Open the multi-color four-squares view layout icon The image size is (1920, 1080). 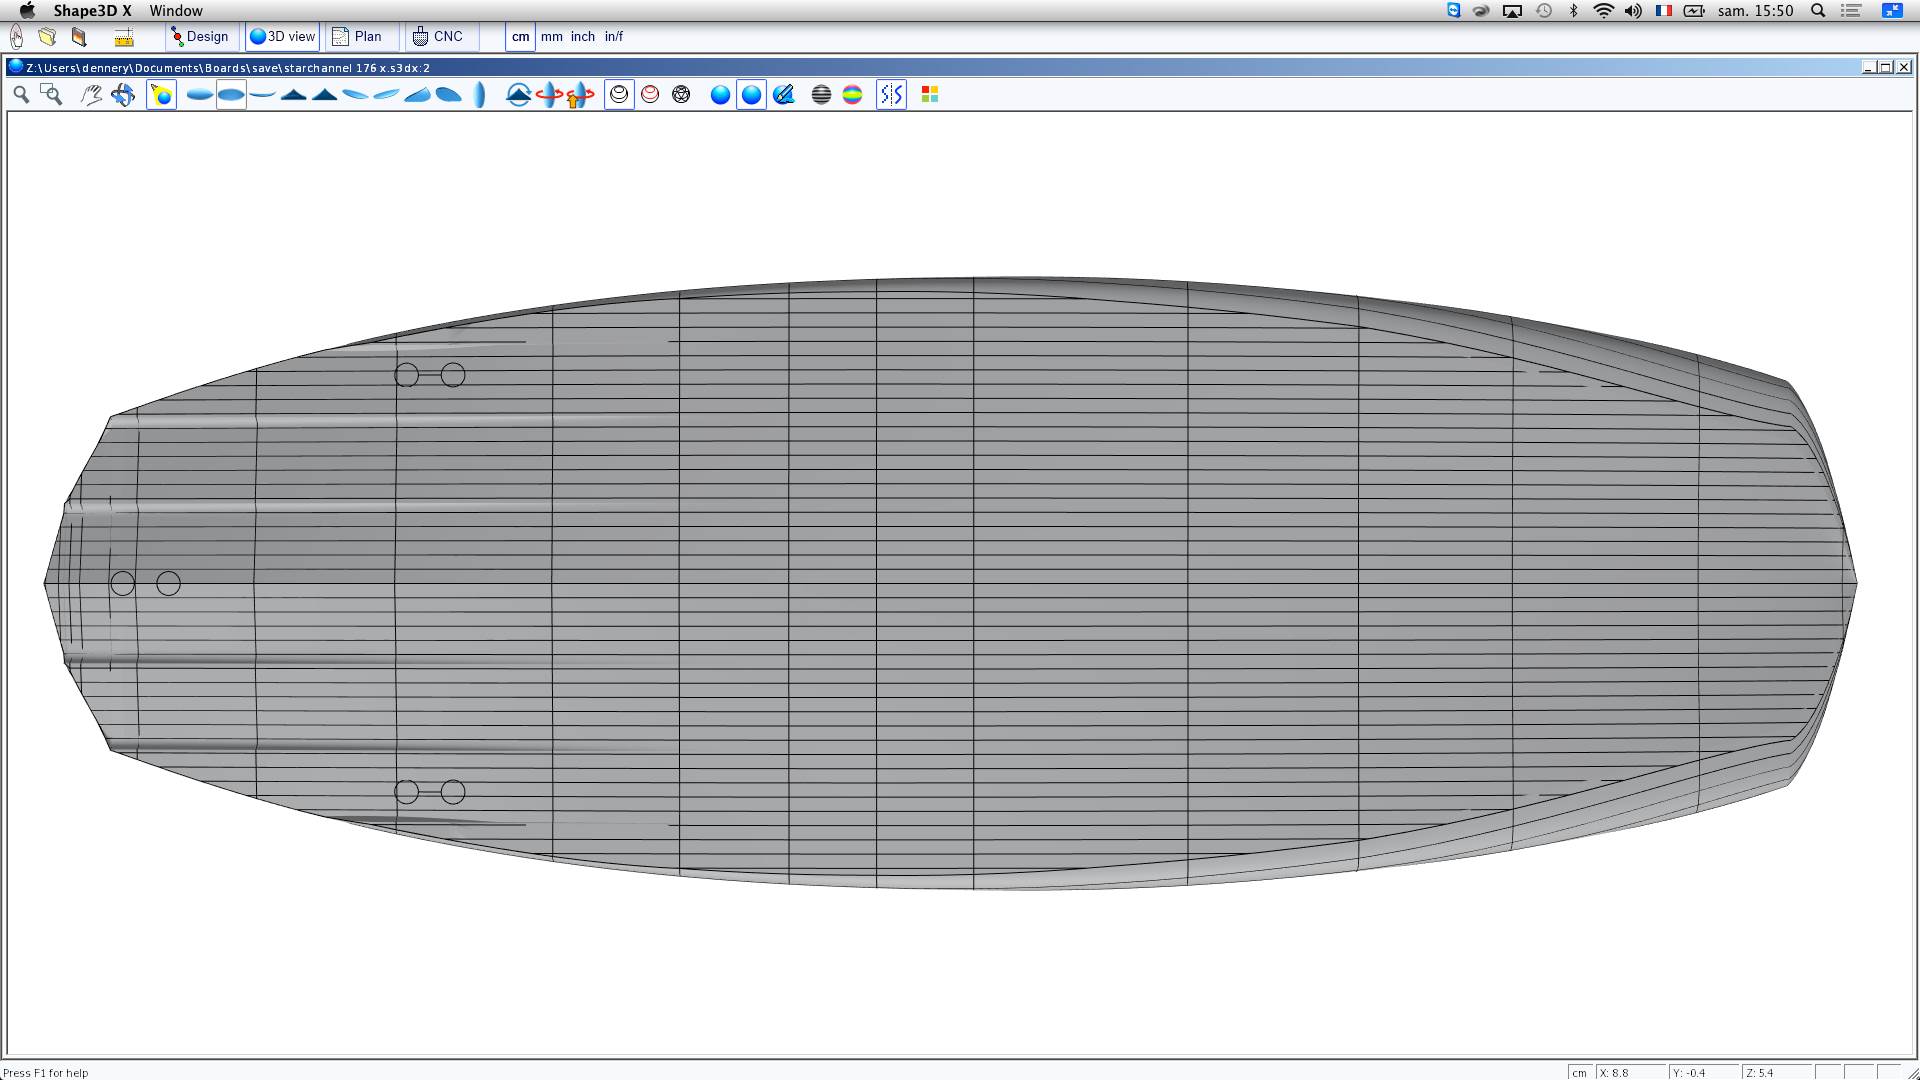click(x=930, y=95)
